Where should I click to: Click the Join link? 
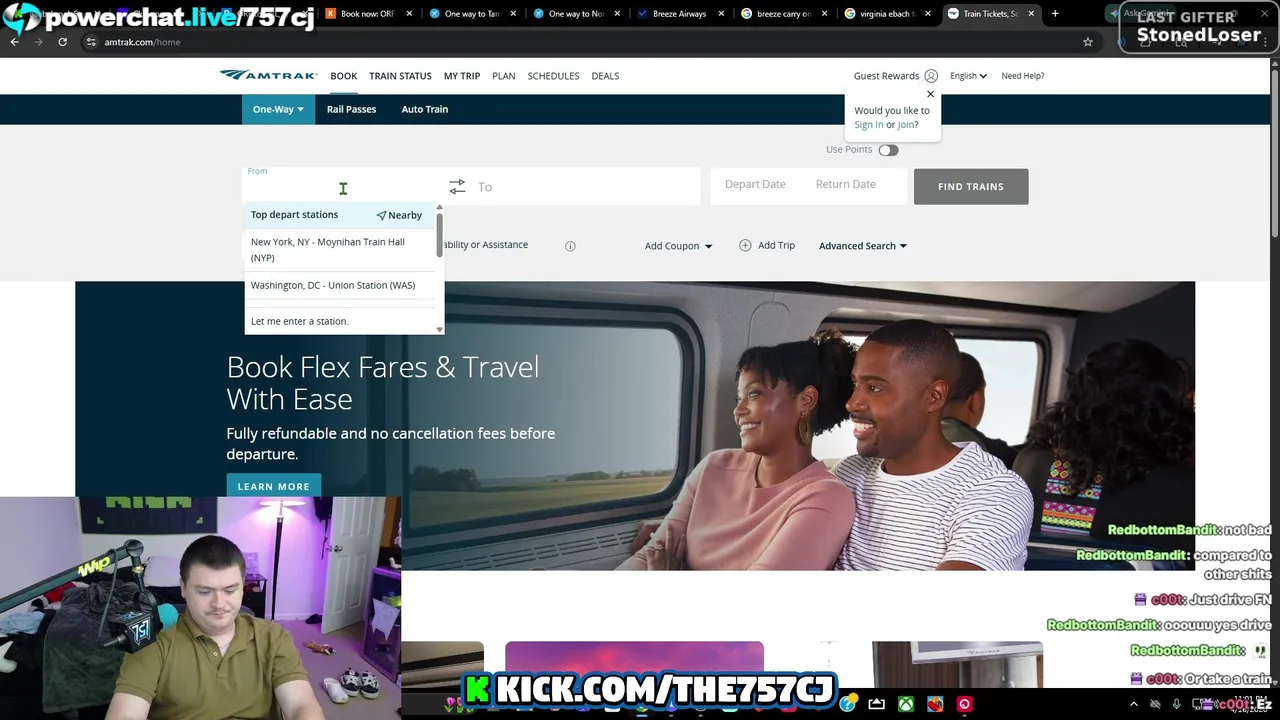coord(906,125)
